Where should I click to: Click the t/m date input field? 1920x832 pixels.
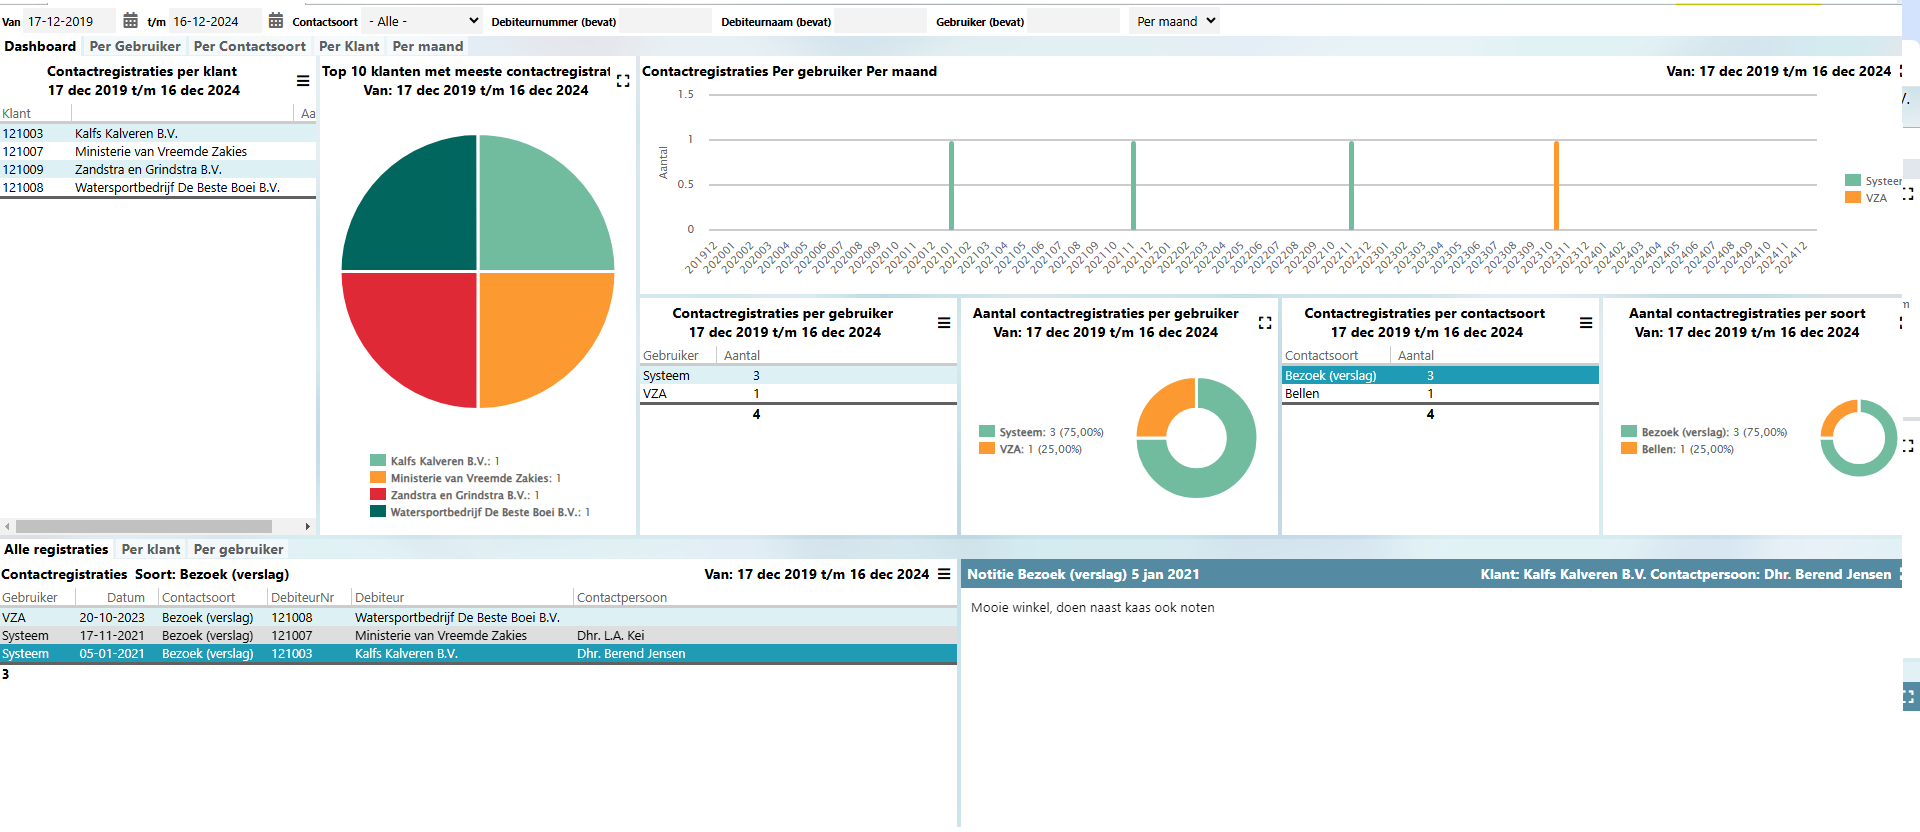pos(215,21)
